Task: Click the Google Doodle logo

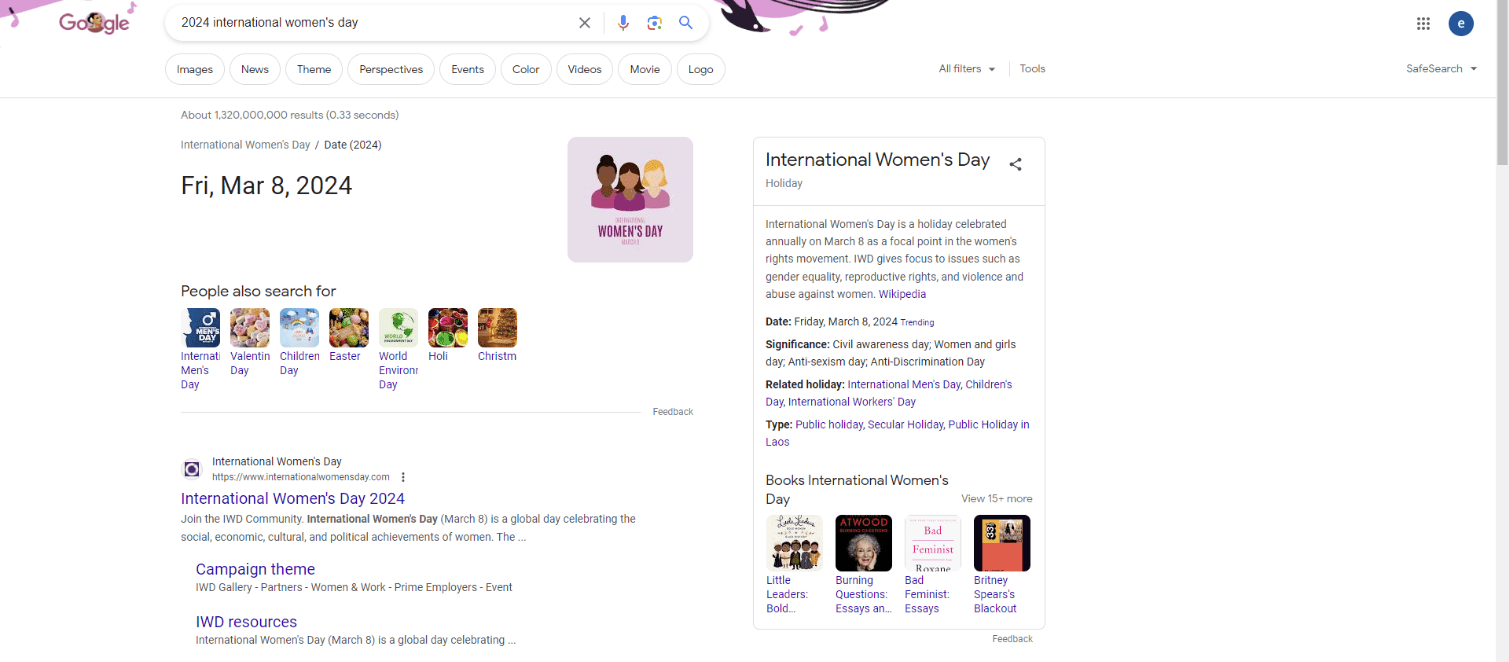Action: 94,22
